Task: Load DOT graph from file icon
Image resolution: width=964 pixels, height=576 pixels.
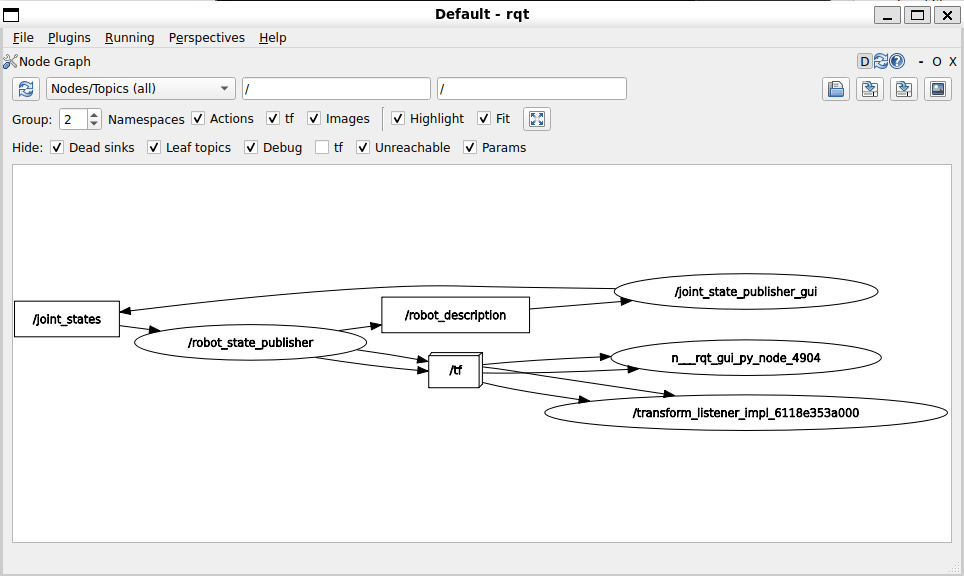Action: pyautogui.click(x=836, y=89)
